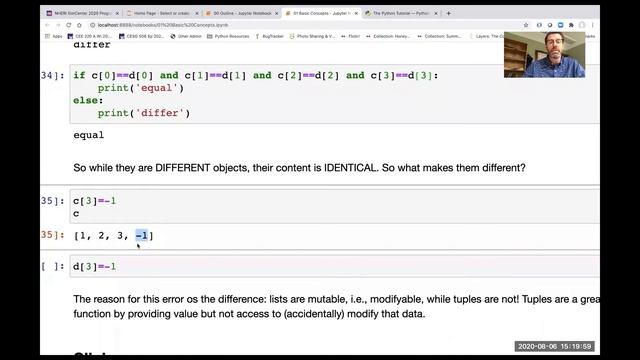The width and height of the screenshot is (640, 360).
Task: Click the output list [1, 2, 3, -1]
Action: 113,236
